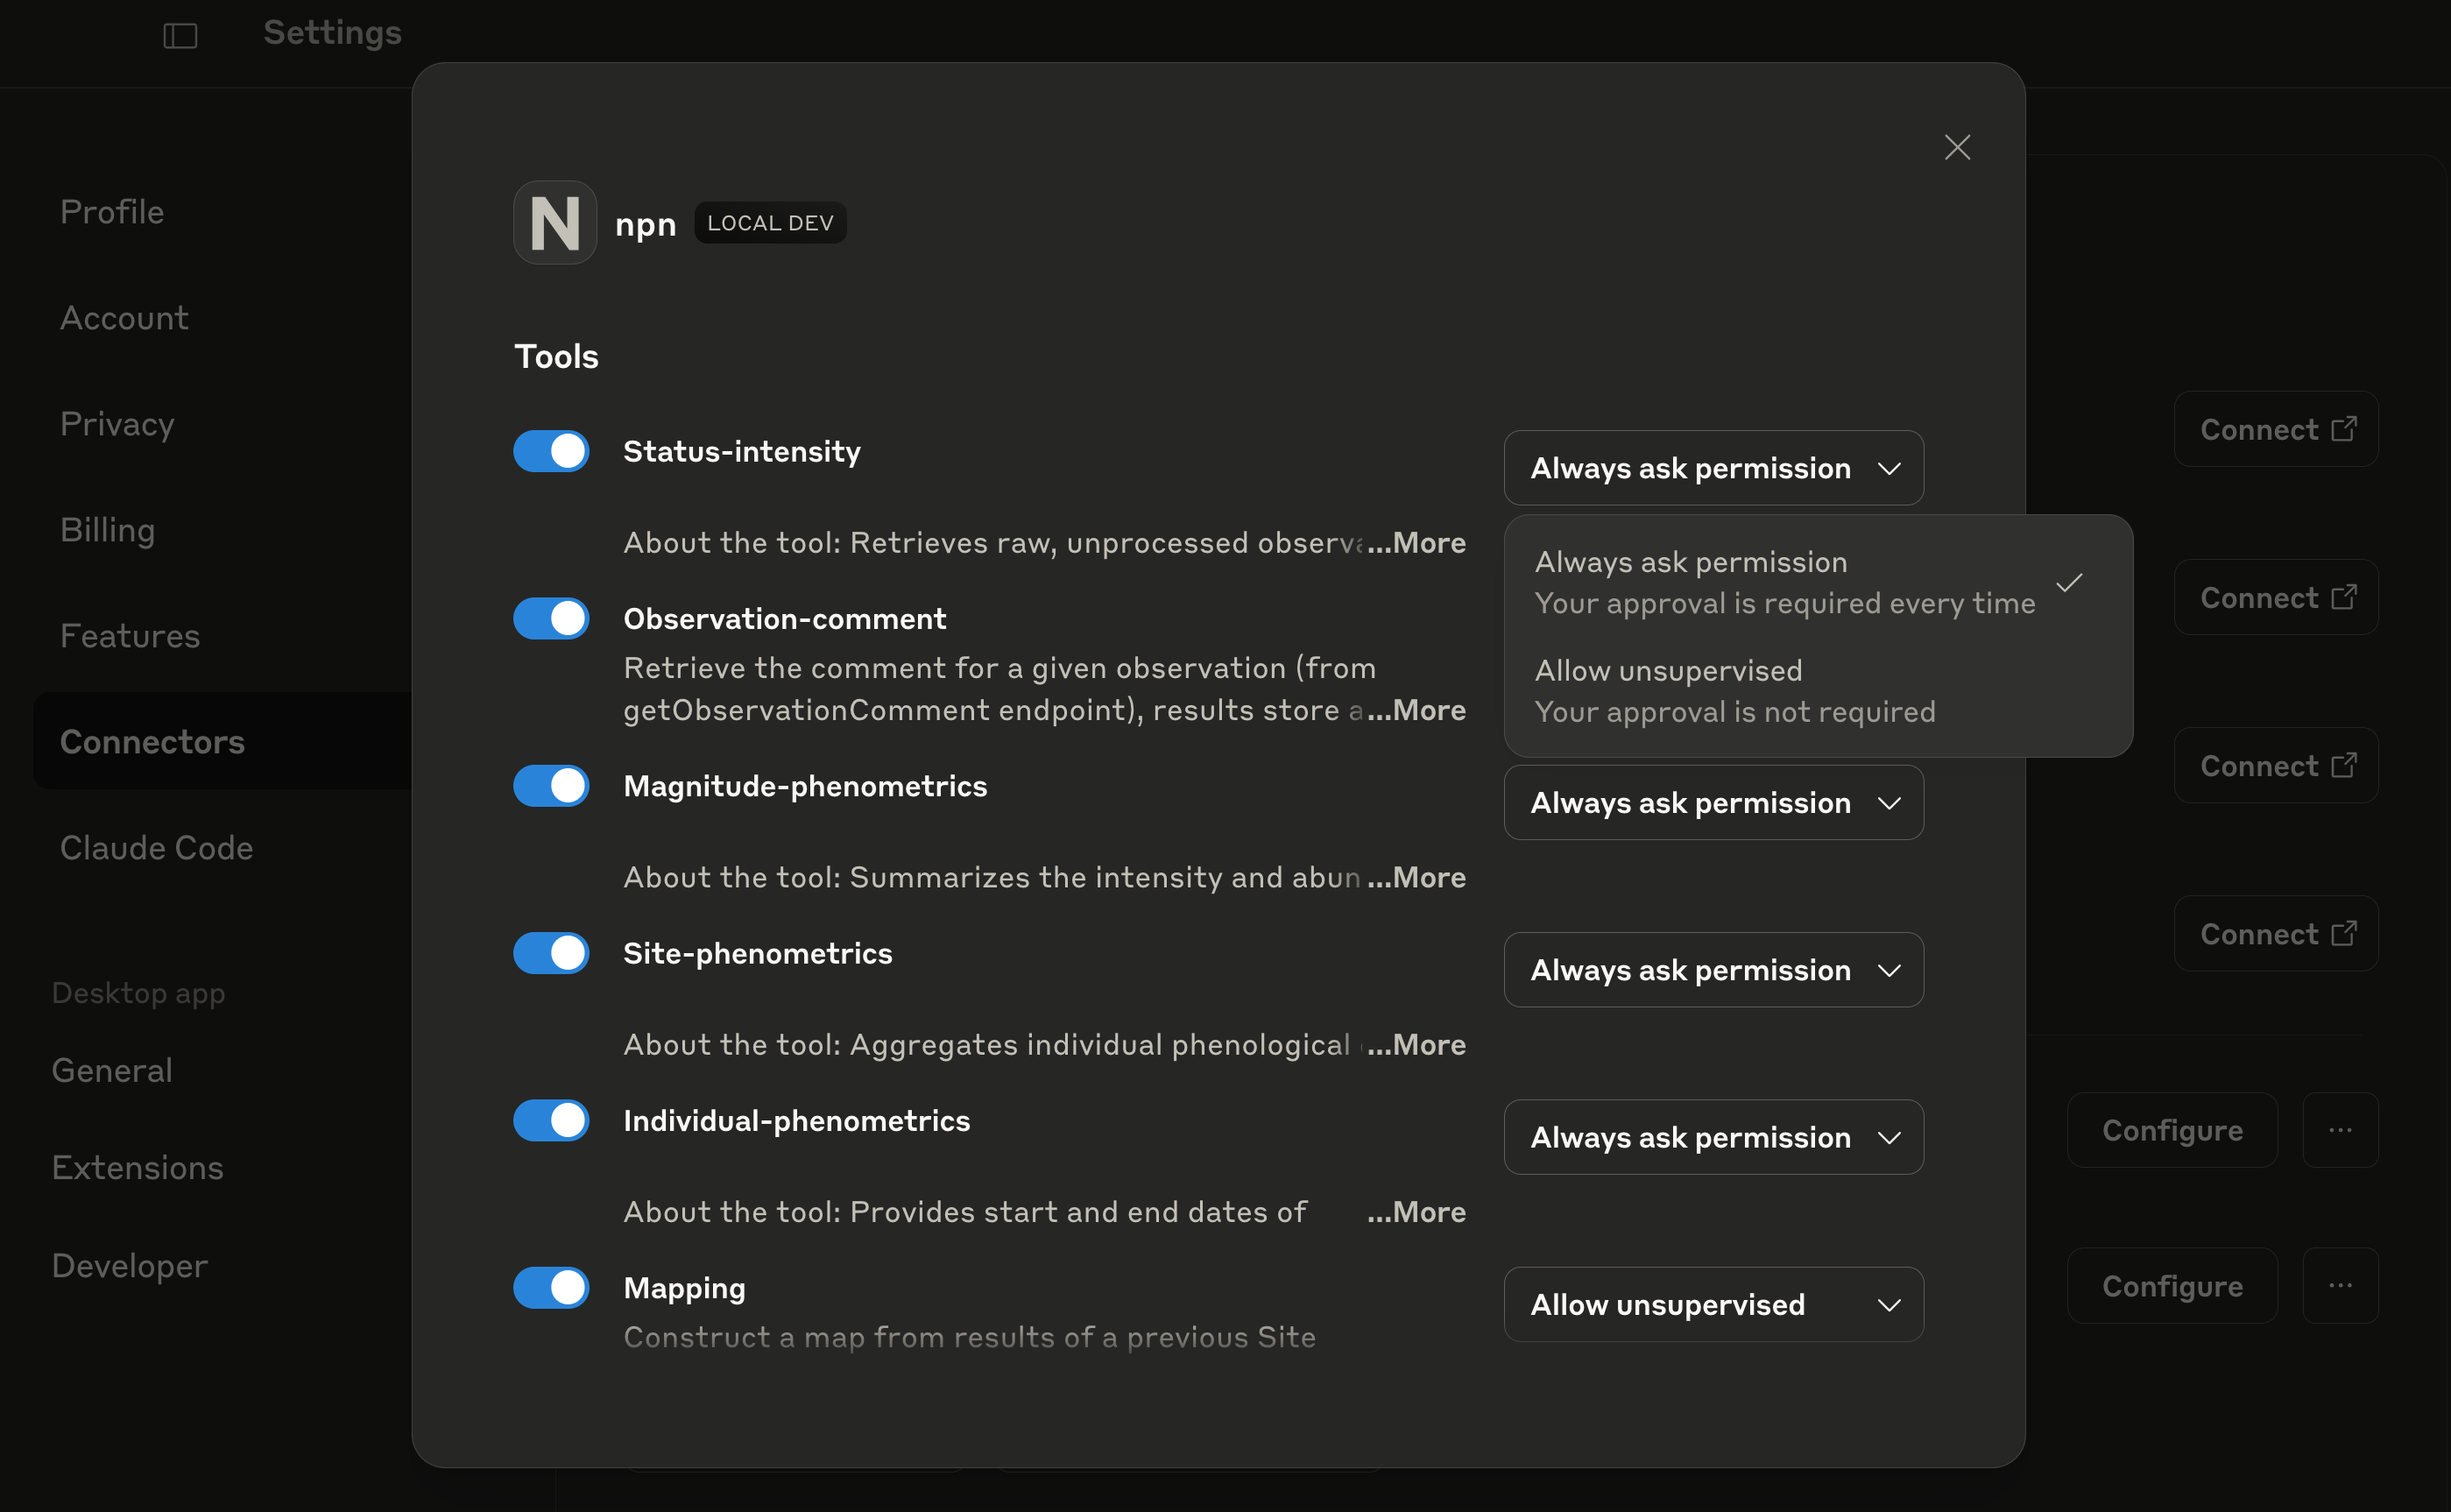Expand Status-intensity description with More
The image size is (2451, 1512).
[1416, 542]
